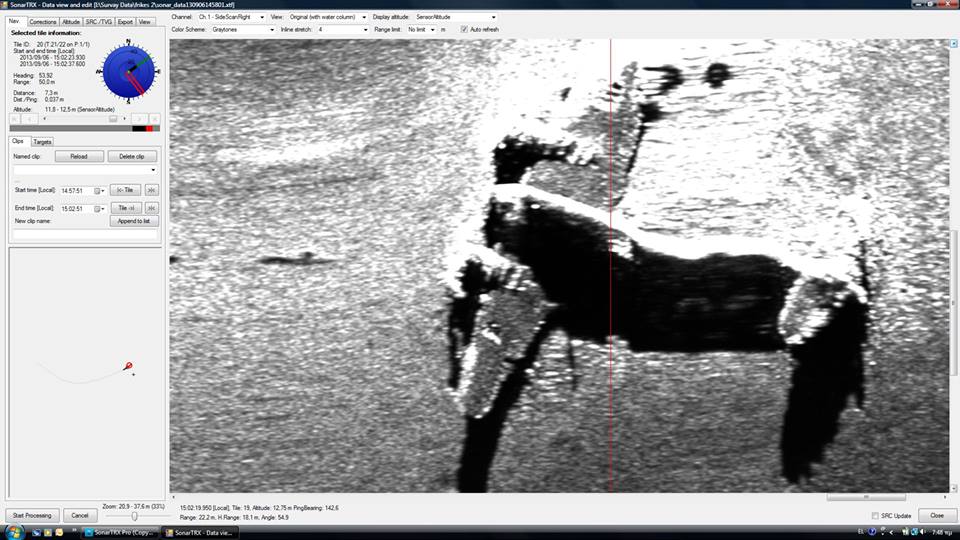
Task: Open the Channel dropdown
Action: coord(231,17)
